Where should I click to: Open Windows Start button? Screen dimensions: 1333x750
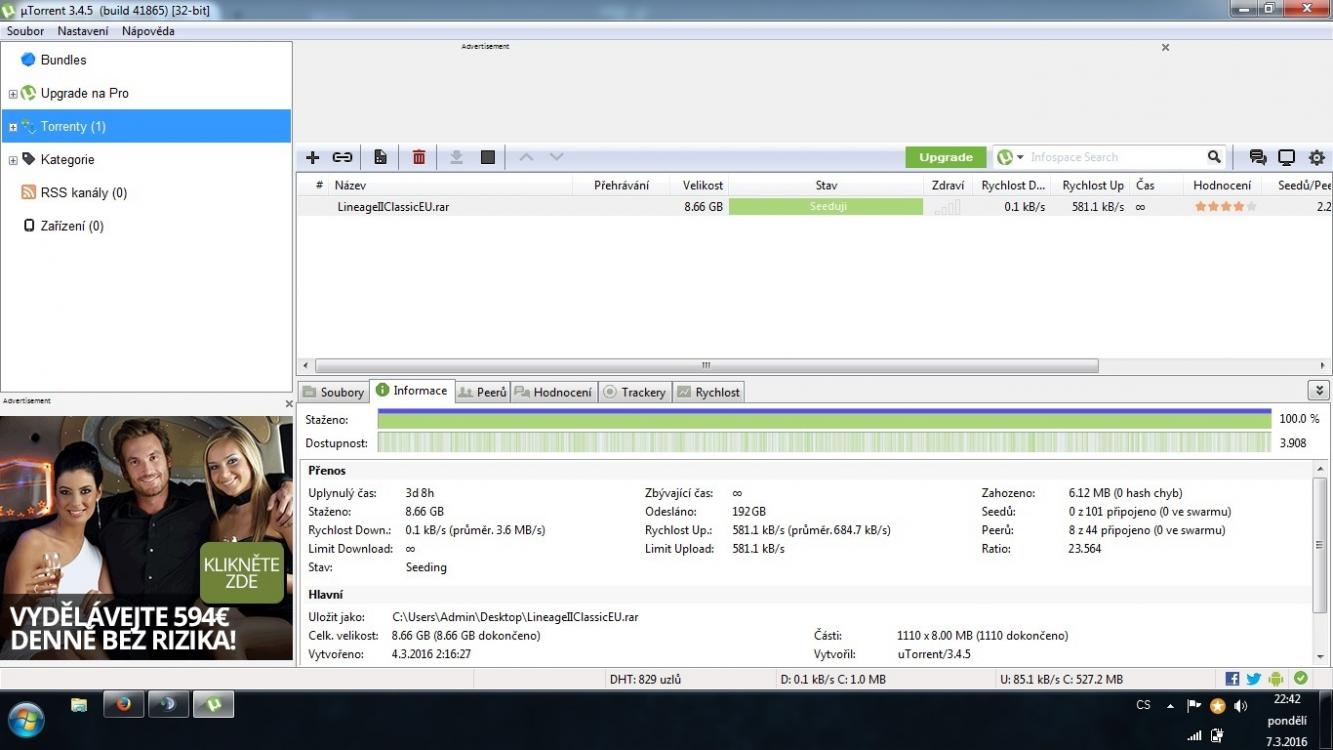(25, 719)
